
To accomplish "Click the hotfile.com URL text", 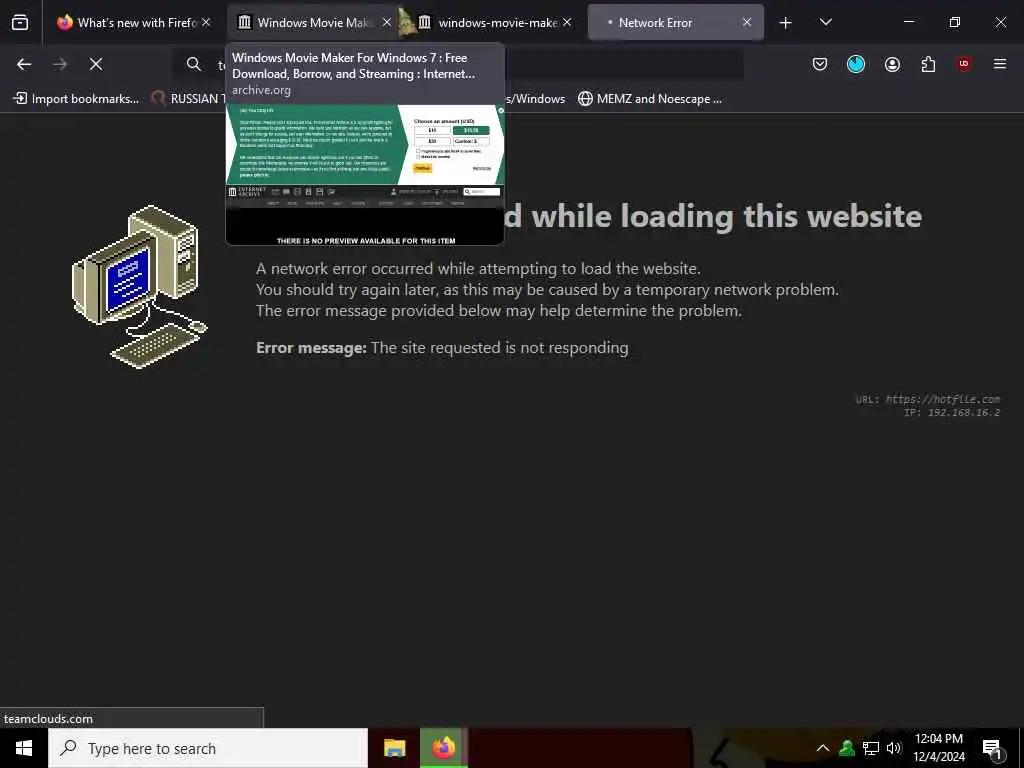I will 942,399.
